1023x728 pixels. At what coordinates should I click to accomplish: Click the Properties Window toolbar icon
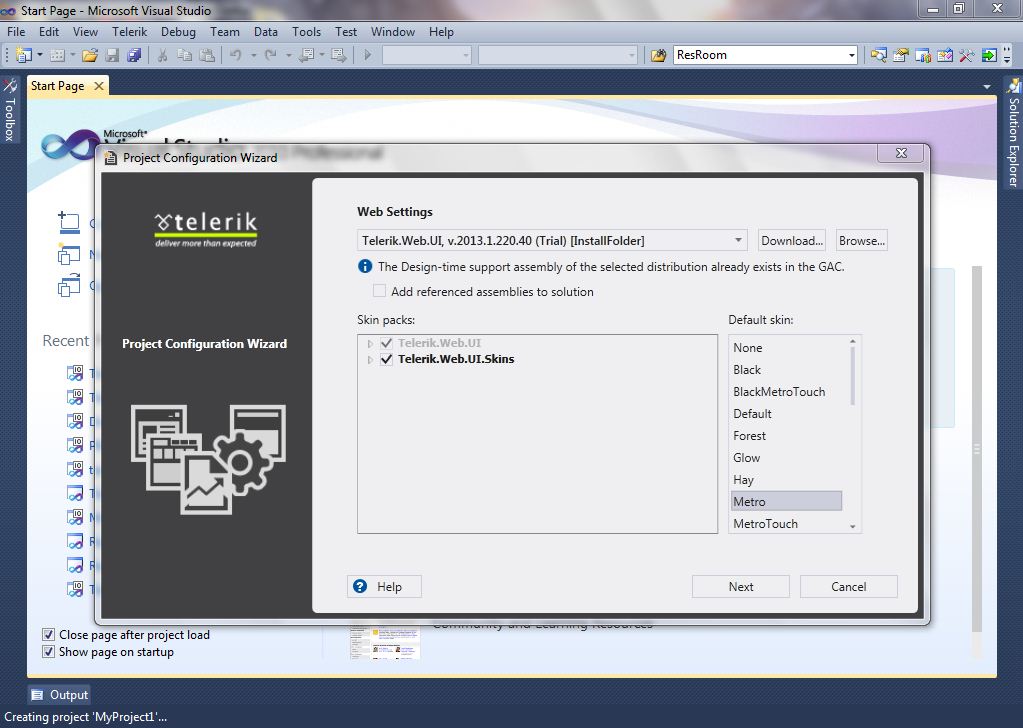tap(901, 55)
